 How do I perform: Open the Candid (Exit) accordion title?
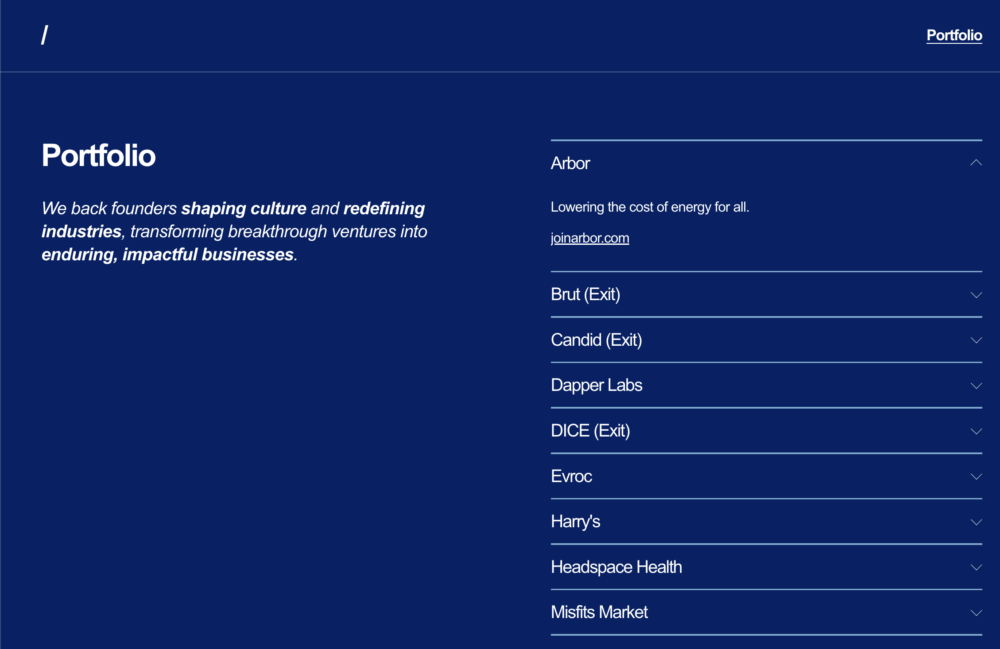pyautogui.click(x=596, y=340)
